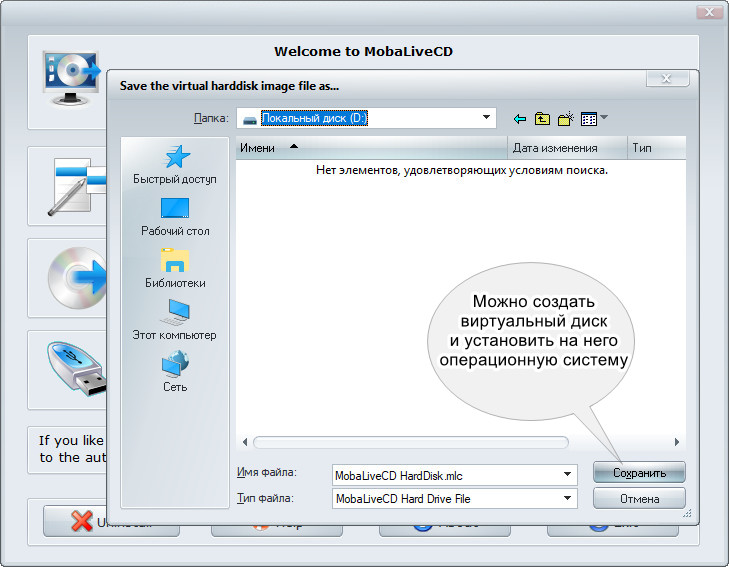Open the View menu icon
The width and height of the screenshot is (729, 567).
[589, 119]
